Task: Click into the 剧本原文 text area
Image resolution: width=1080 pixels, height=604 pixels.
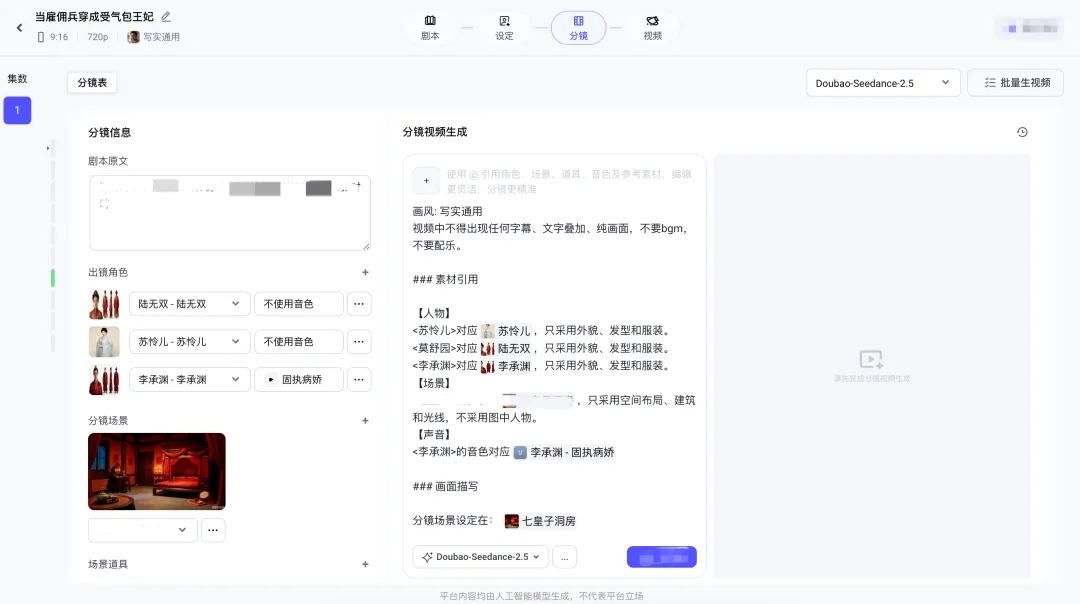Action: pyautogui.click(x=230, y=213)
